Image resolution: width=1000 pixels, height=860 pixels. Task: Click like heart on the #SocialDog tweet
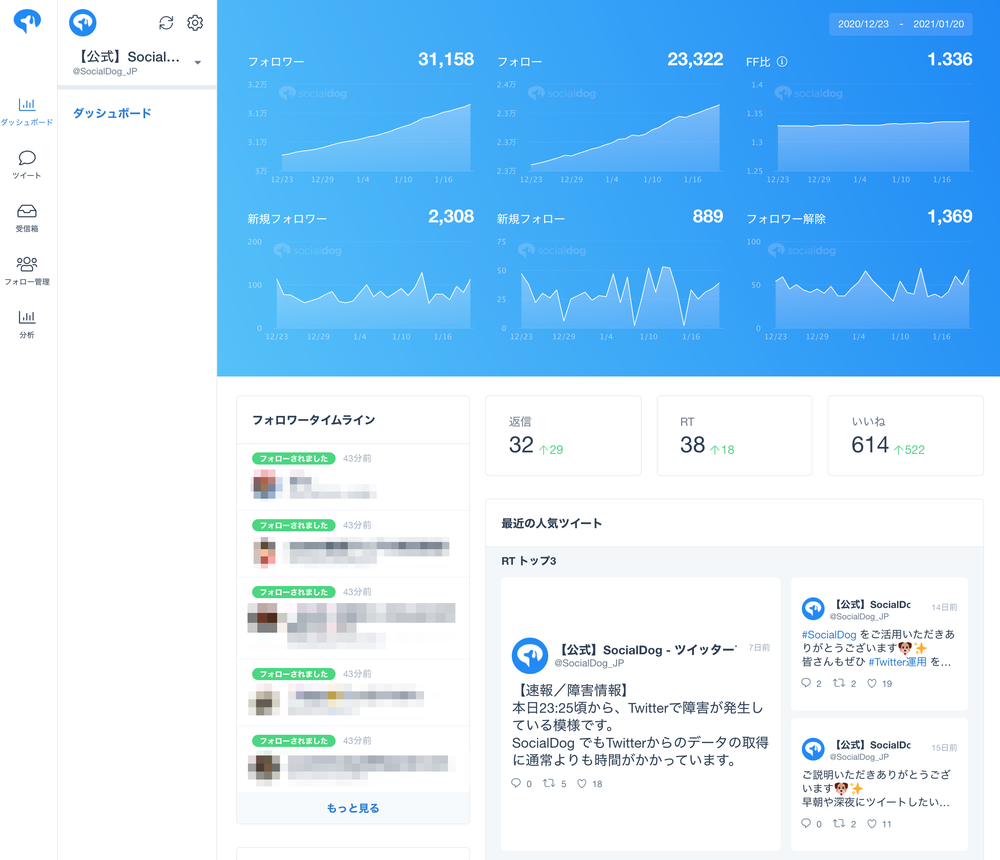coord(872,683)
